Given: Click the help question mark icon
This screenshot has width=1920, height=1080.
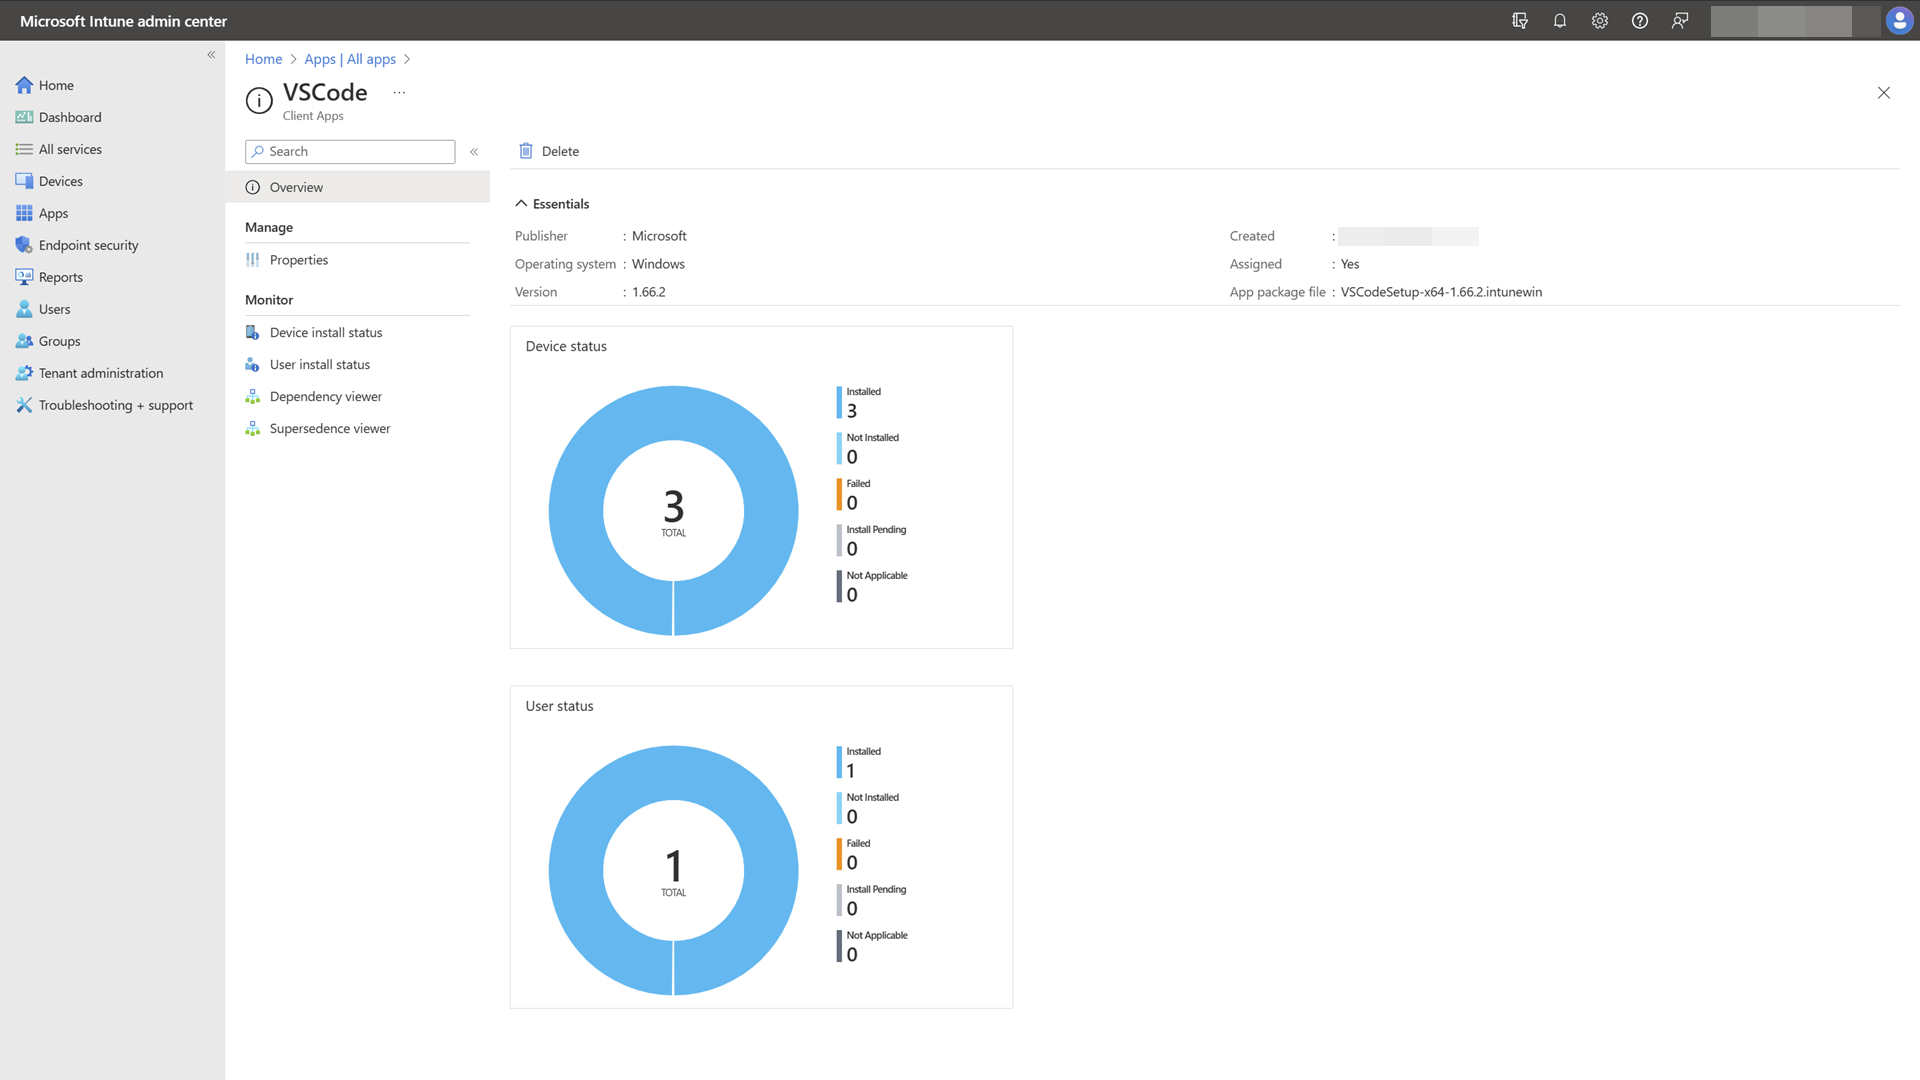Looking at the screenshot, I should tap(1639, 21).
